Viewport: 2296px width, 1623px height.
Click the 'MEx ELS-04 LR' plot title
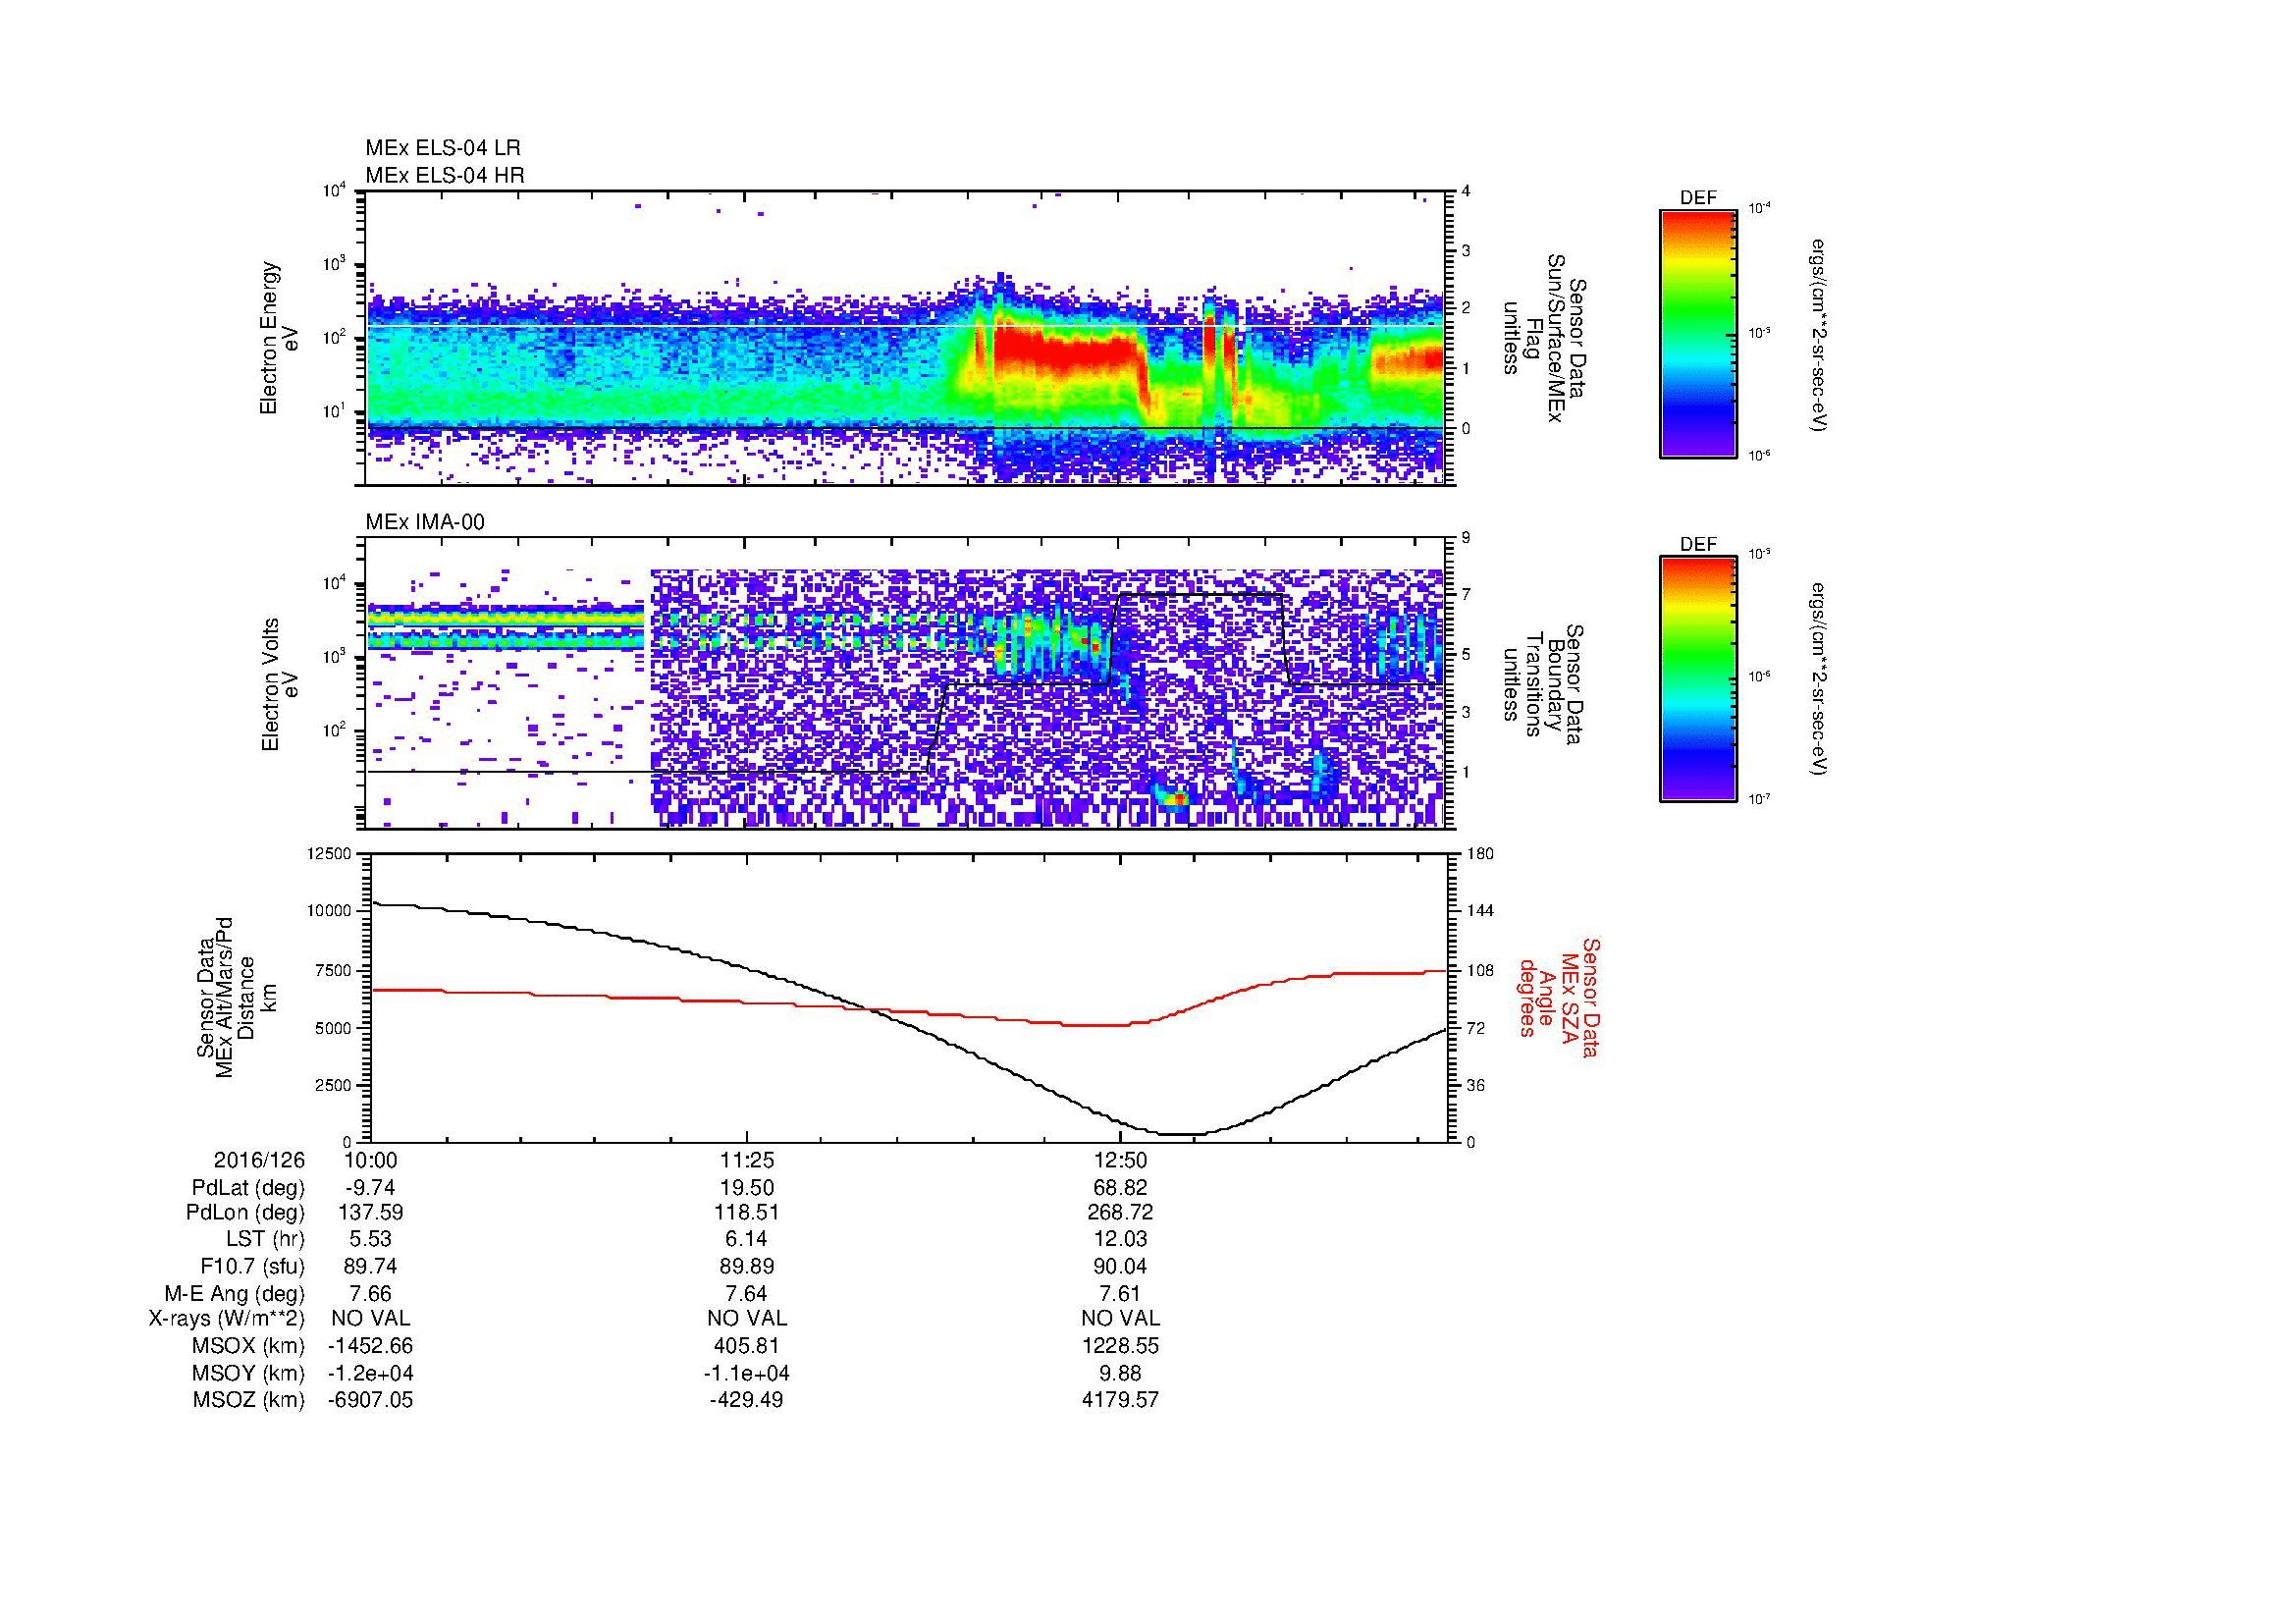442,148
